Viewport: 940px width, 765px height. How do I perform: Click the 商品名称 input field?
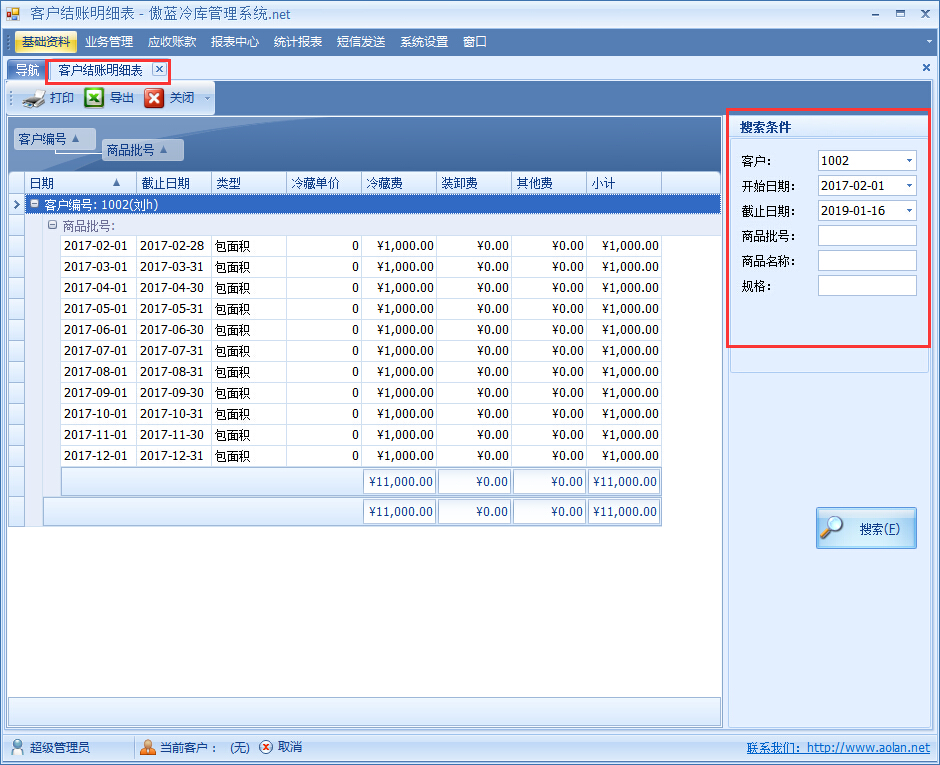867,261
